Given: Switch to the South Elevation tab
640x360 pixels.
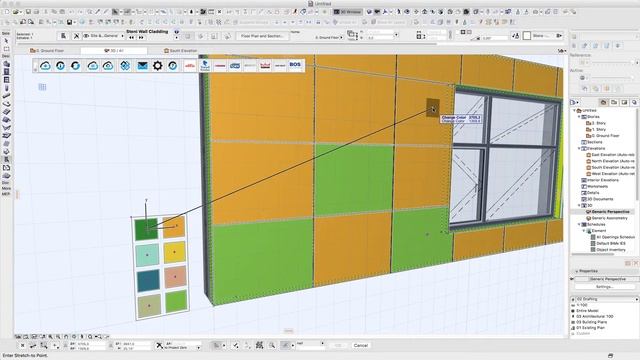Looking at the screenshot, I should click(180, 51).
